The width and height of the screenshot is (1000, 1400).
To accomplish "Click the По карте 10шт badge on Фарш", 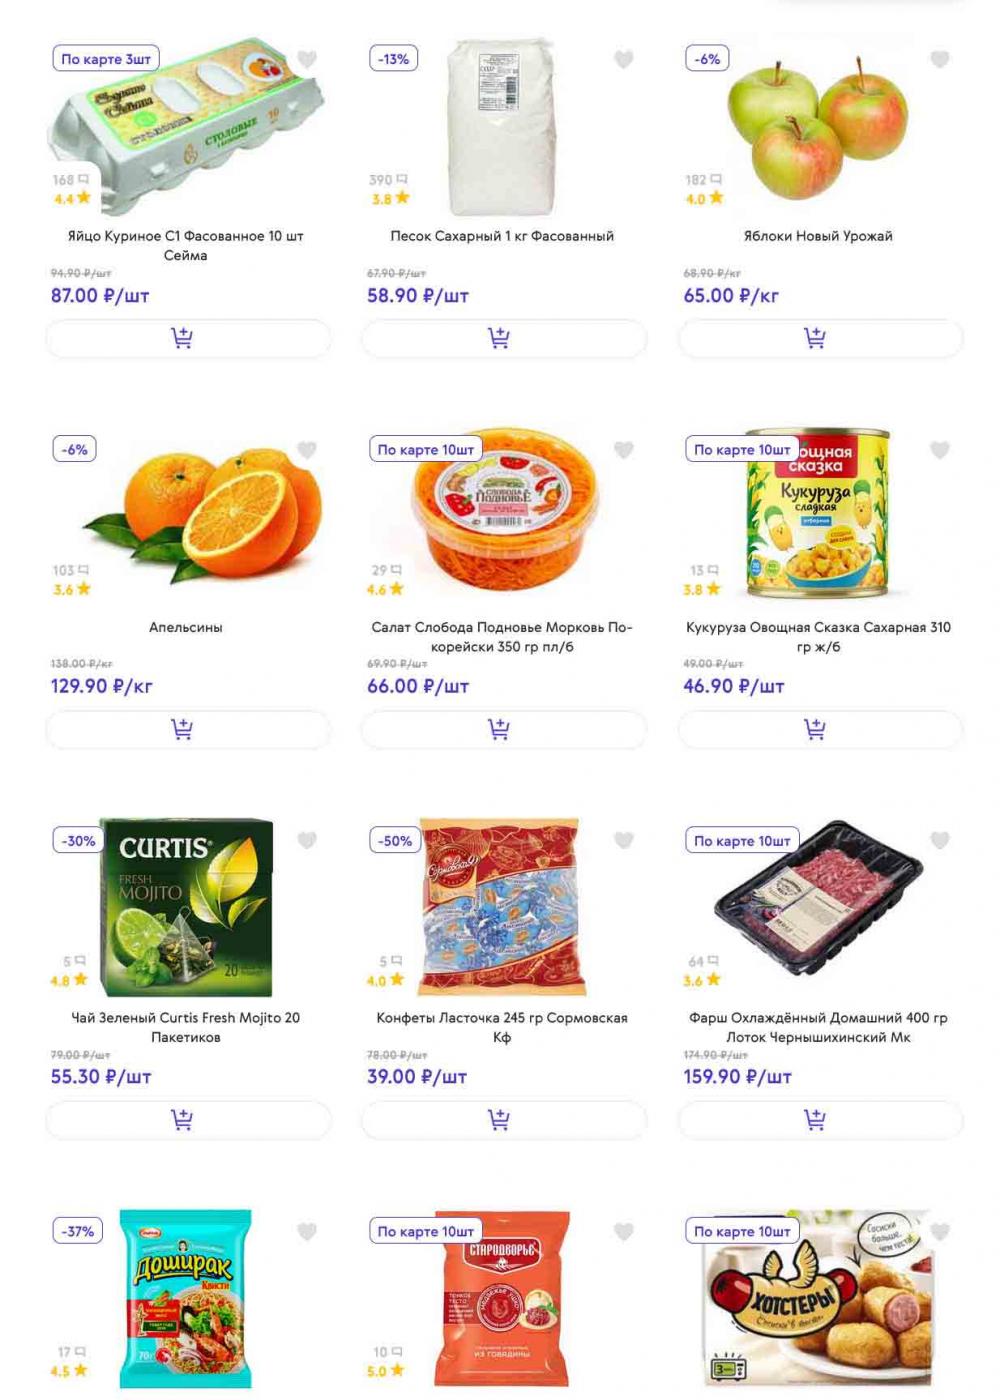I will (742, 841).
